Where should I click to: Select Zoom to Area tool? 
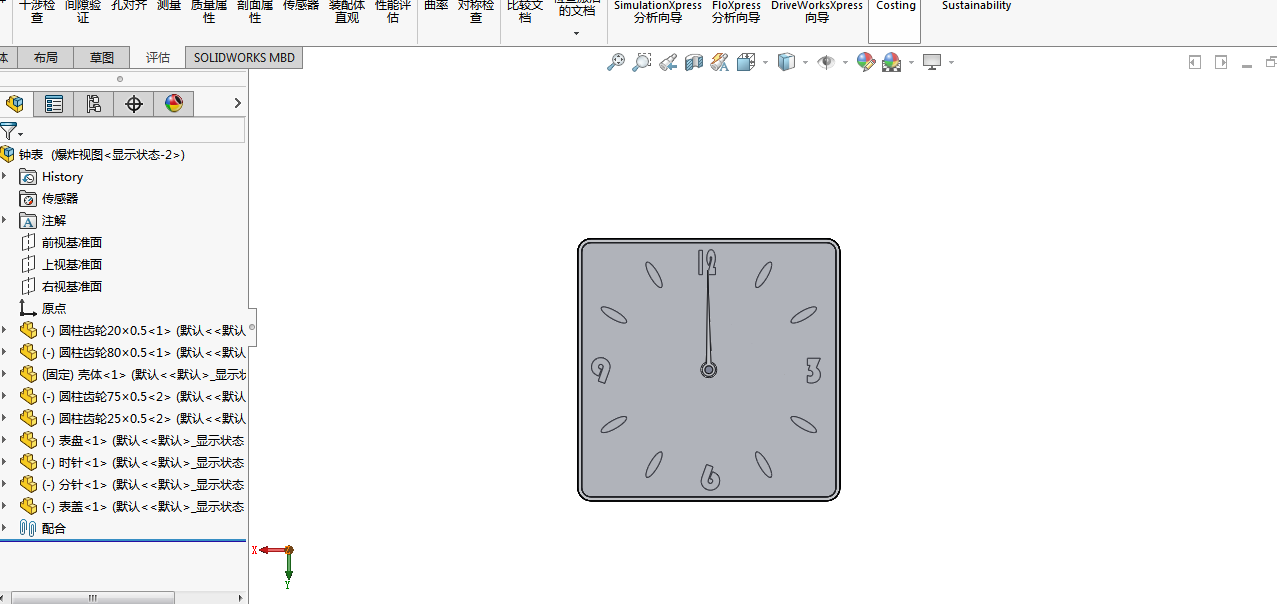tap(642, 62)
